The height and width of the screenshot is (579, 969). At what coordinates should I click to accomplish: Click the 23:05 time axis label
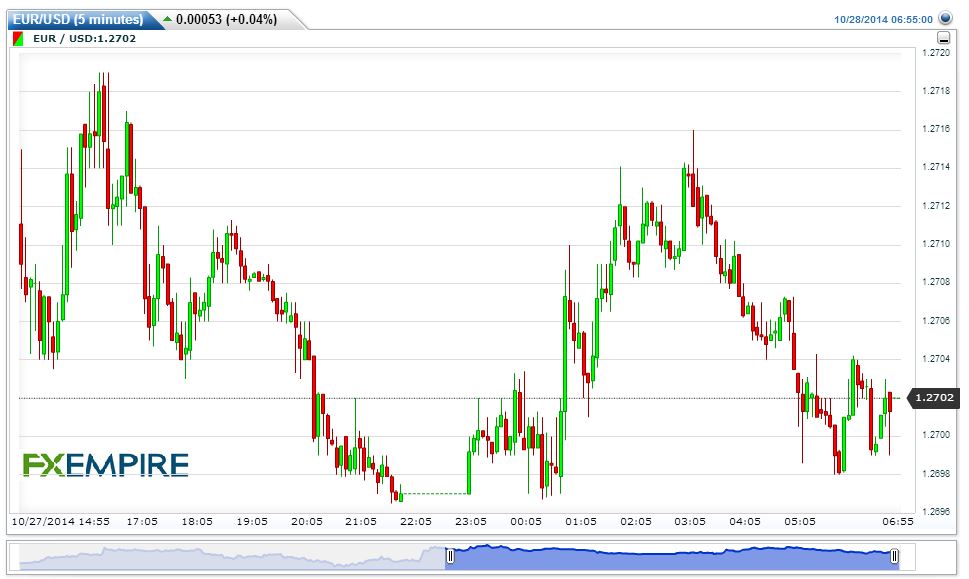[x=471, y=522]
